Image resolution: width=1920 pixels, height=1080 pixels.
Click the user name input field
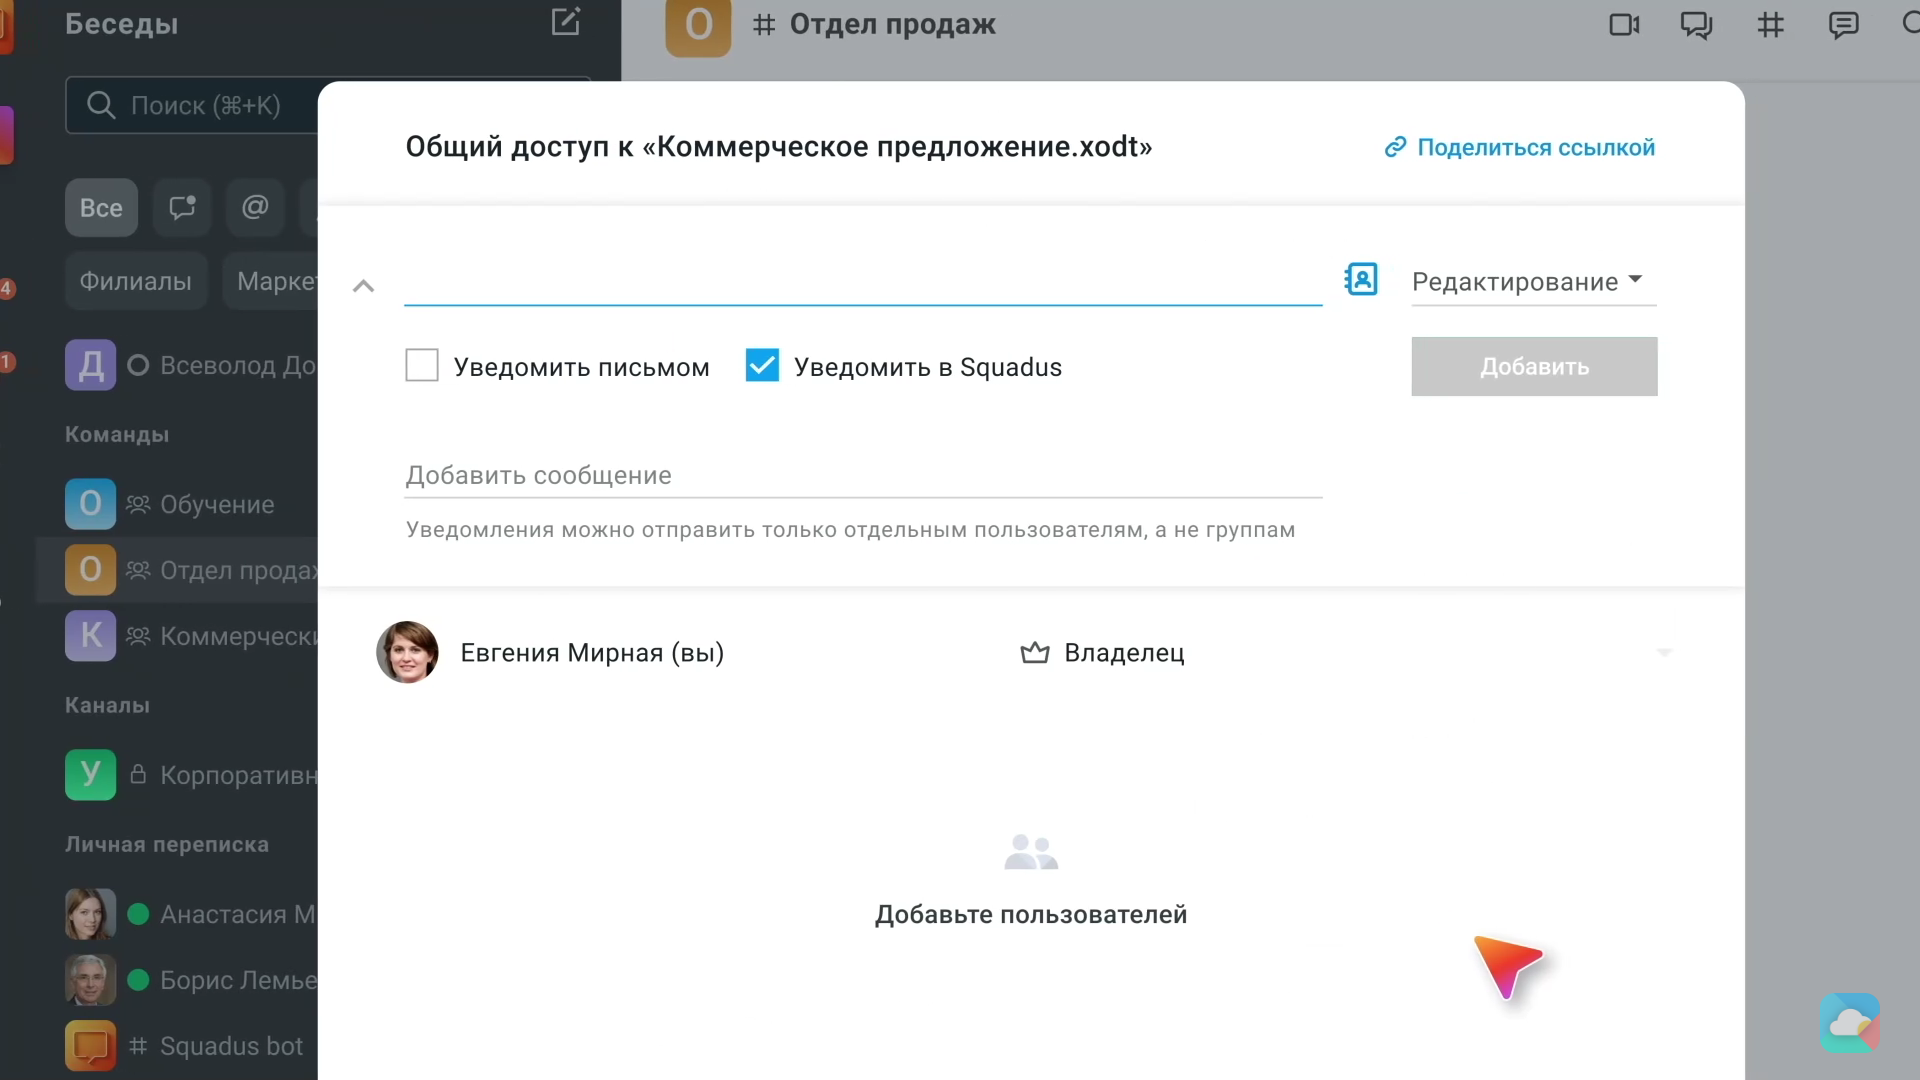863,281
